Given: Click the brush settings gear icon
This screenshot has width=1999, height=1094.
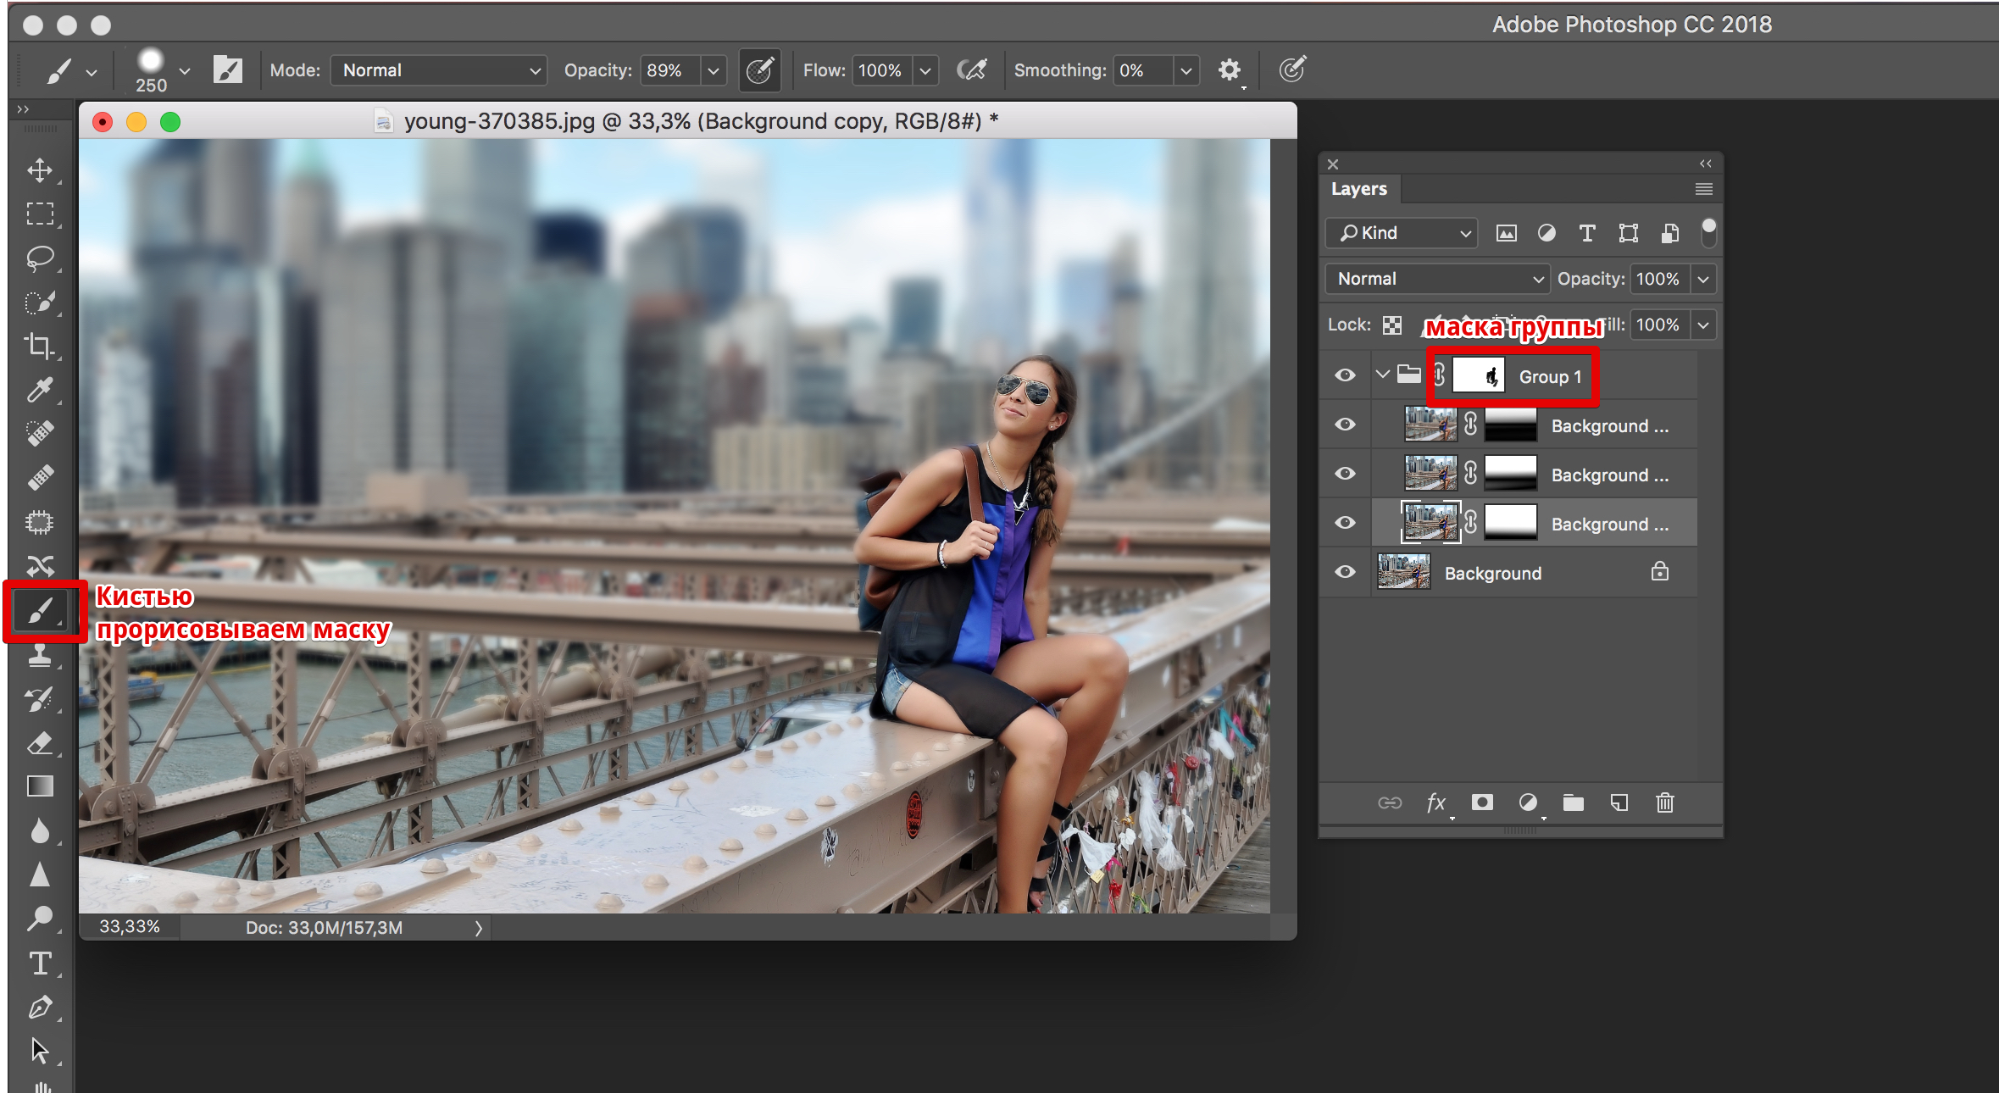Looking at the screenshot, I should [1228, 69].
